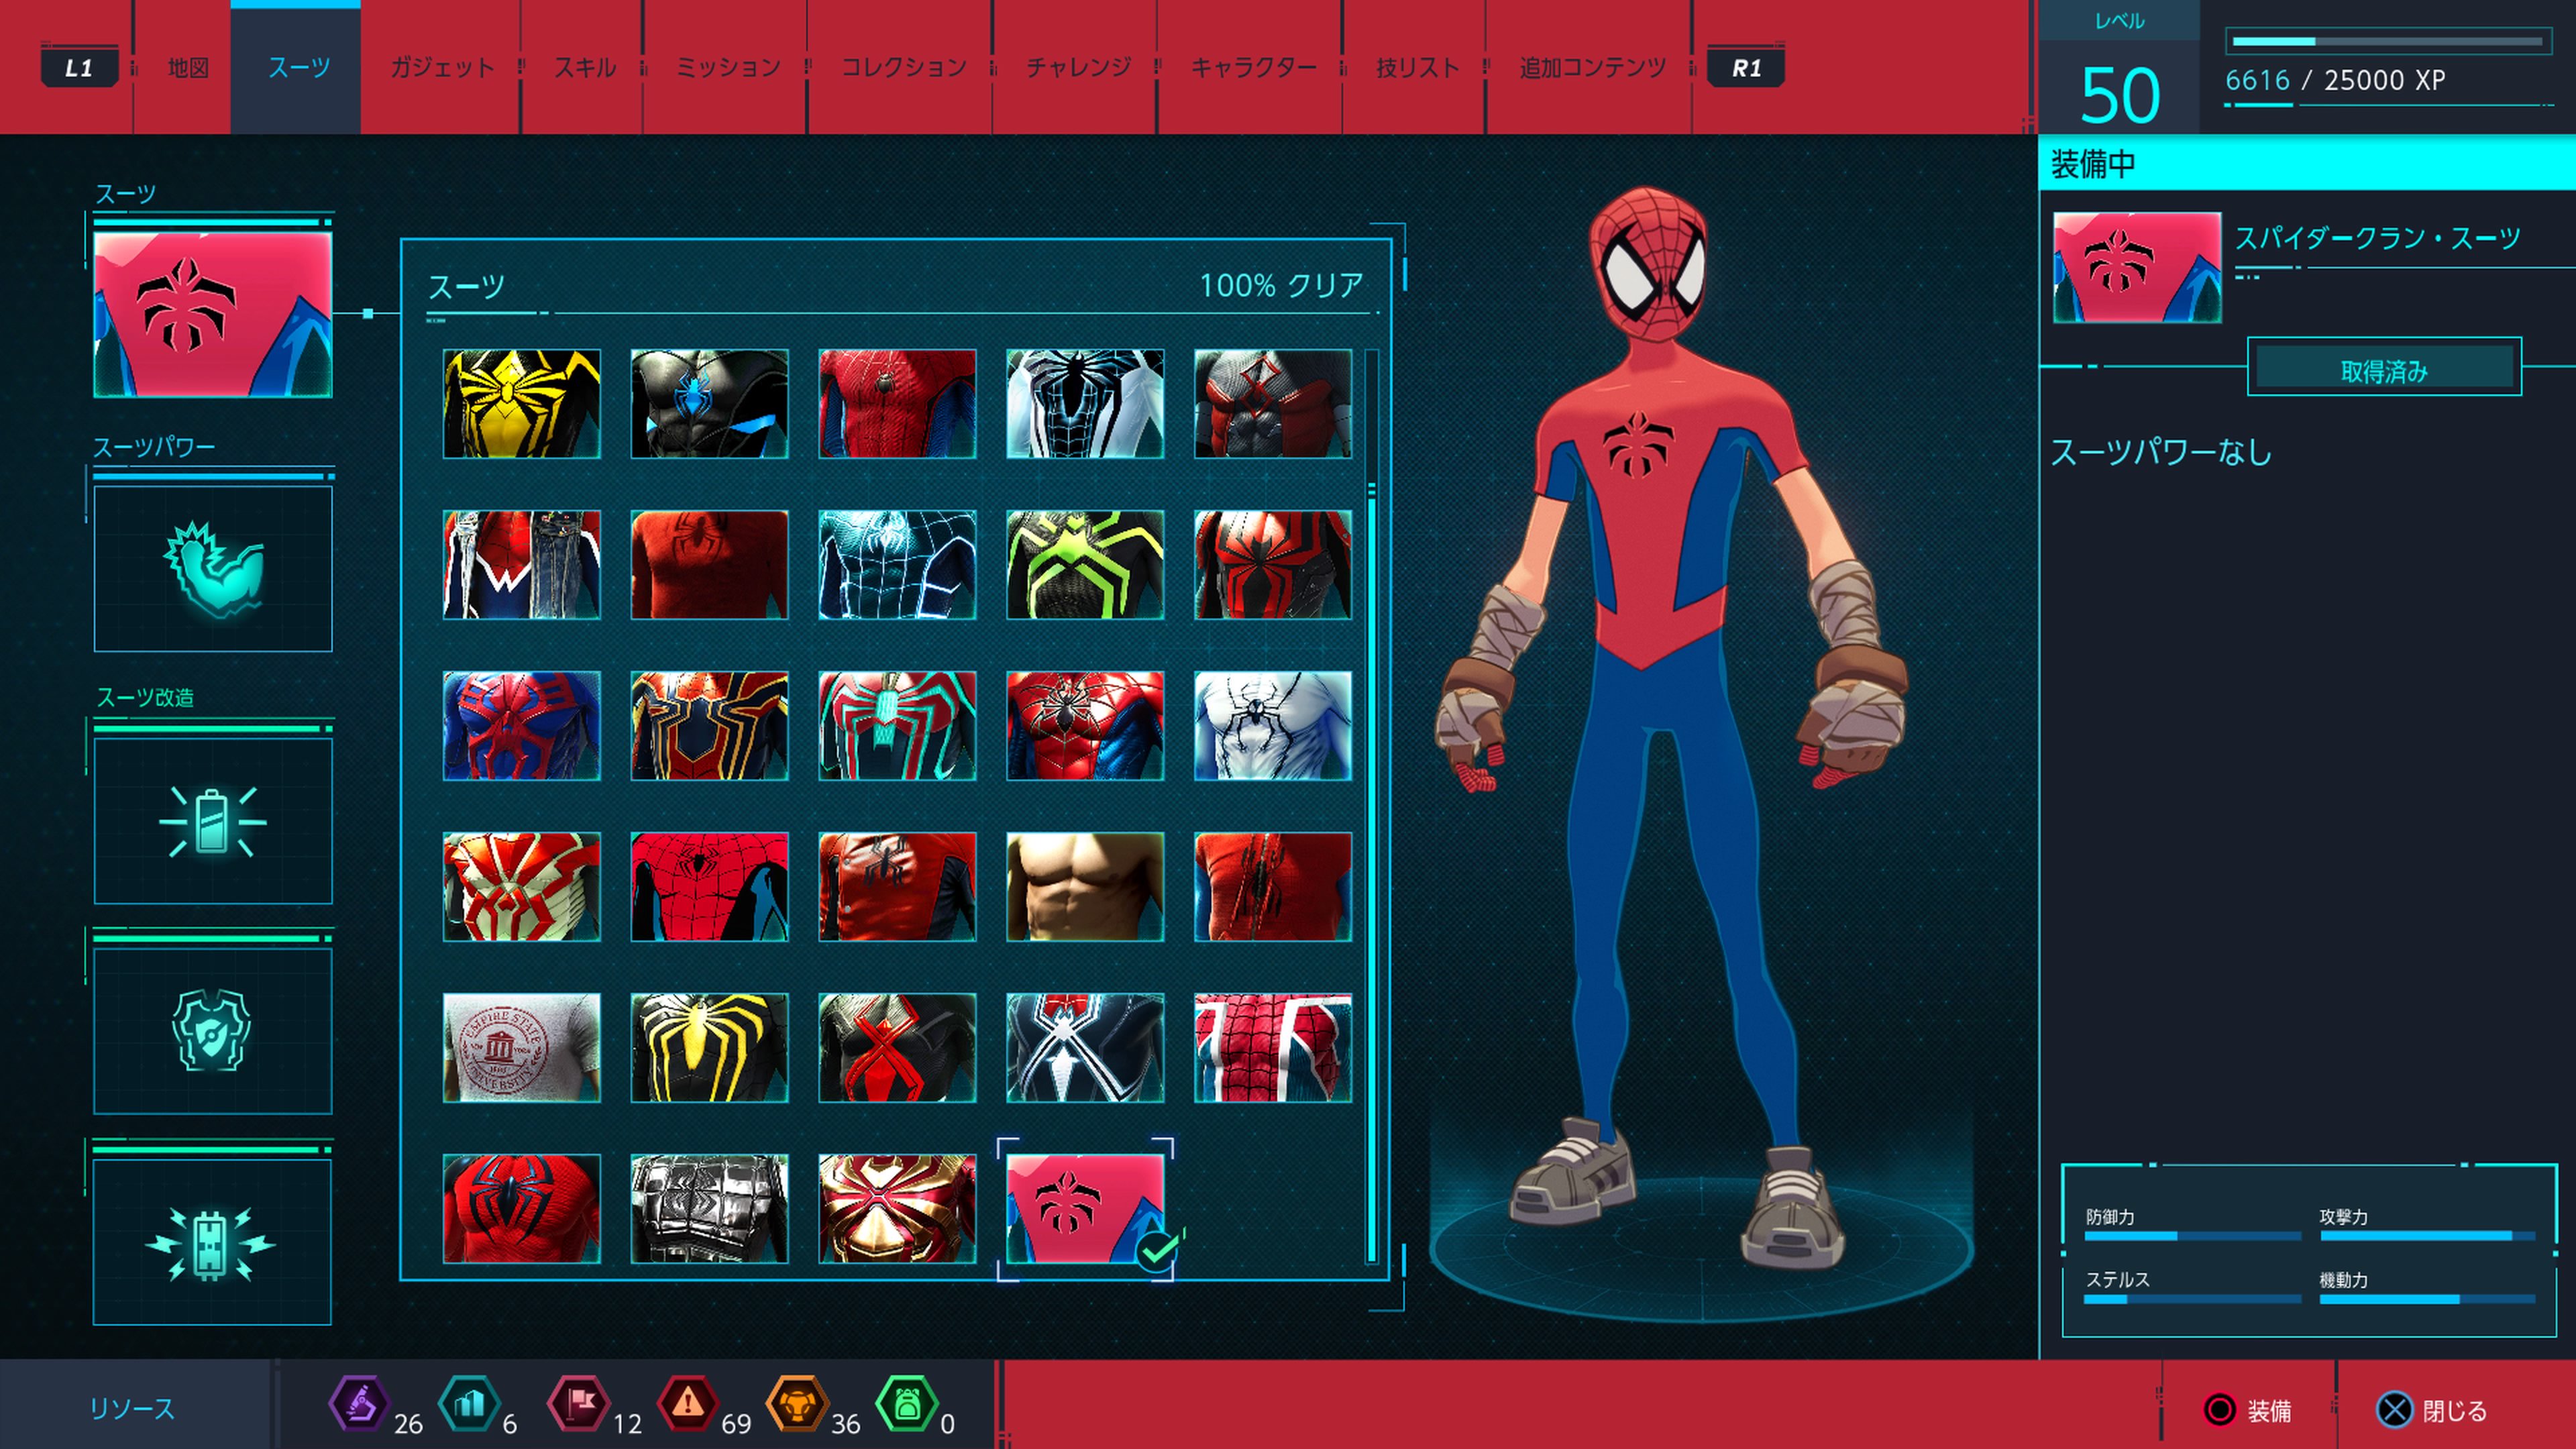This screenshot has width=2576, height=1449.
Task: Switch to the ガジェット tab
Action: (441, 67)
